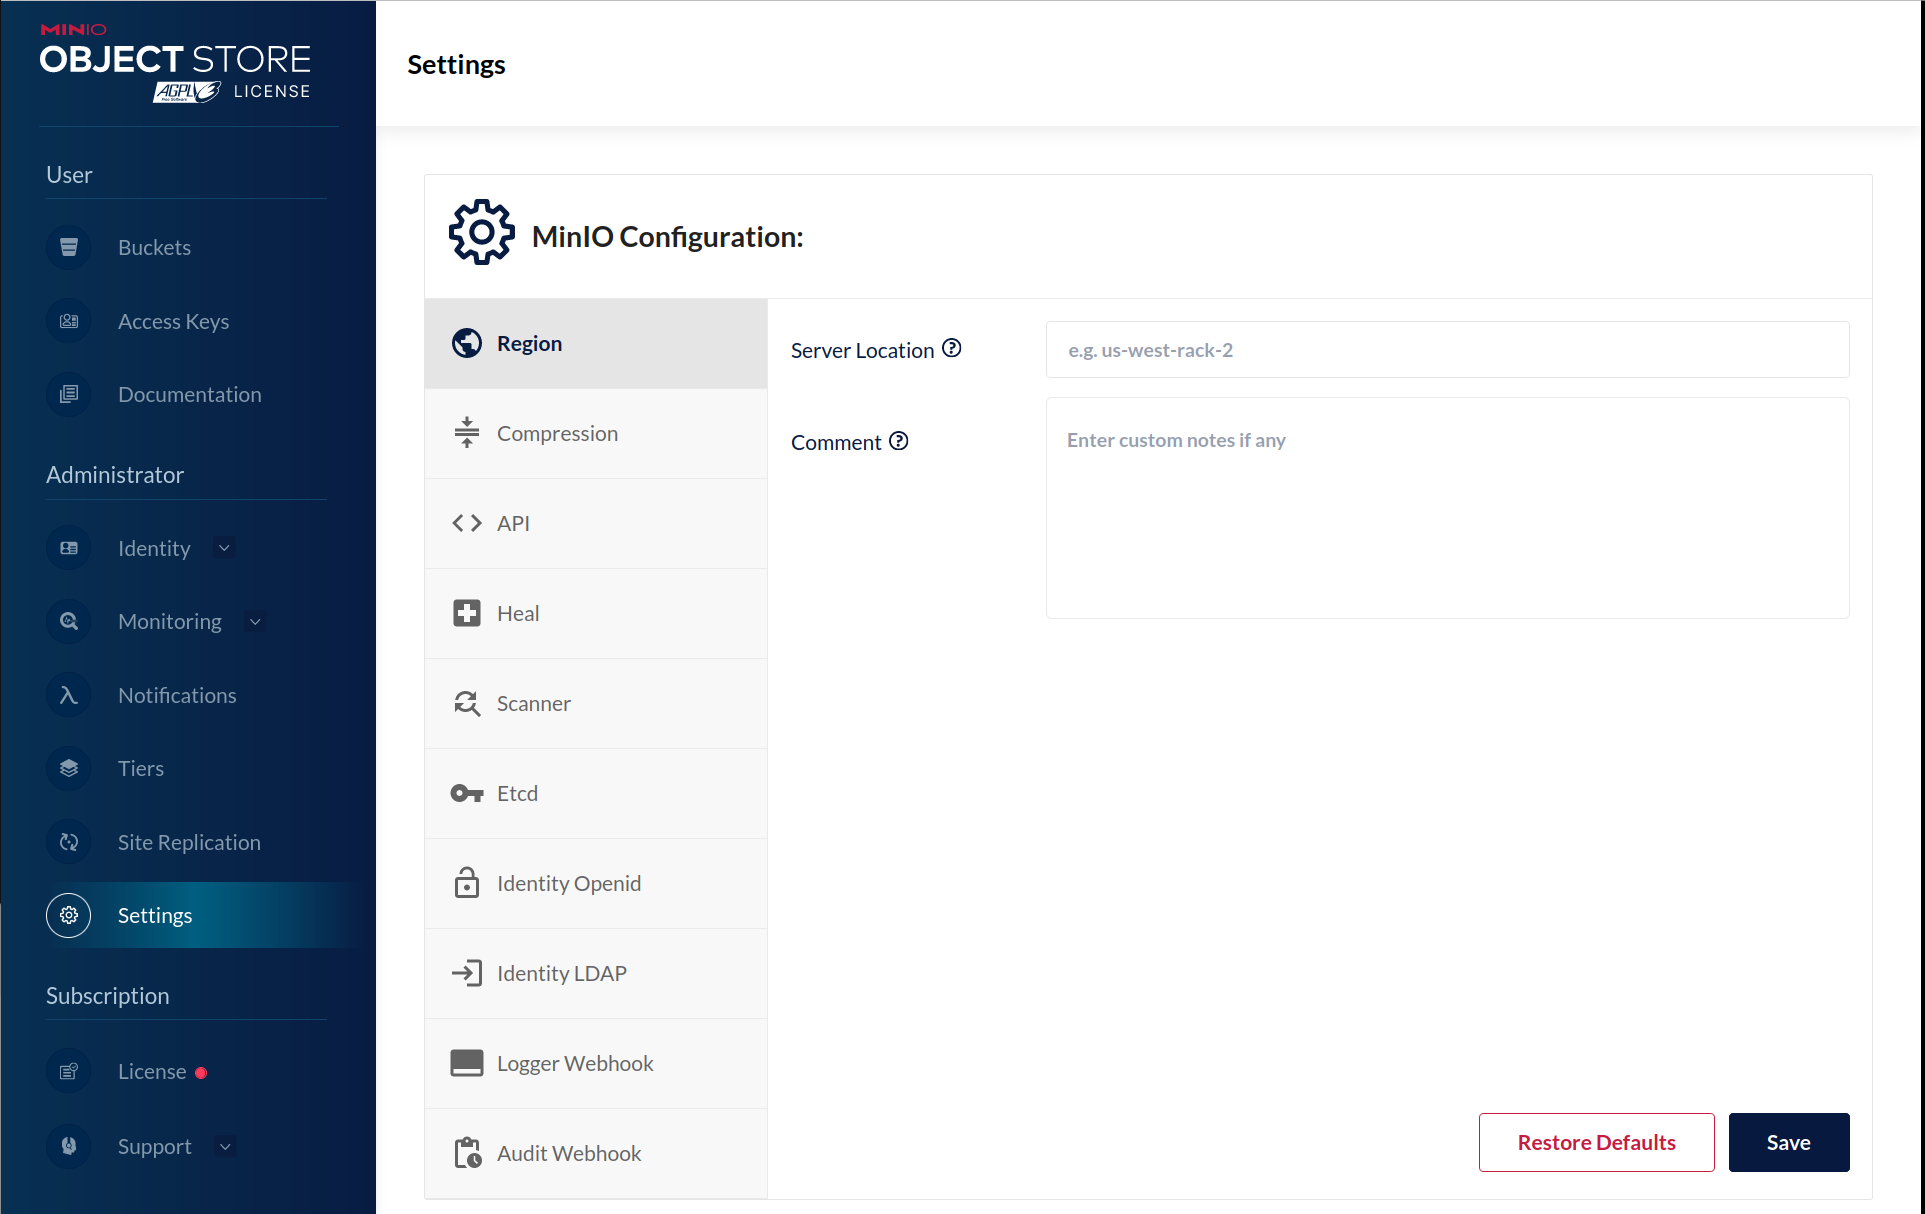Click the Scanner icon
The width and height of the screenshot is (1925, 1214).
(x=467, y=703)
